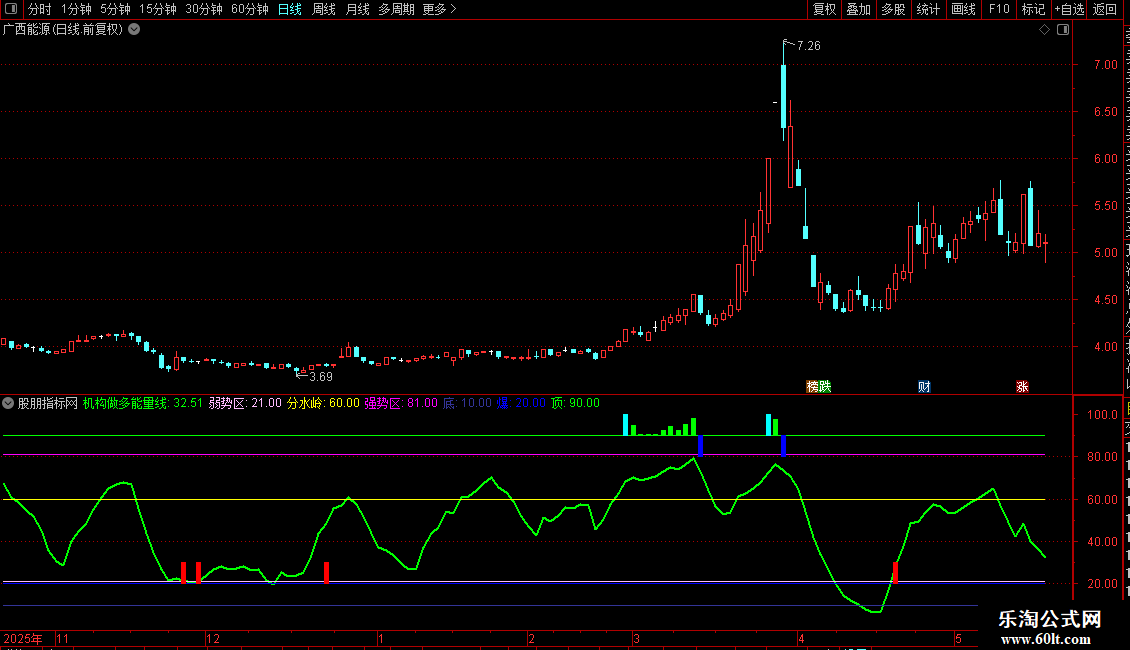Click the diamond icon above the chart
This screenshot has width=1130, height=650.
click(x=1044, y=30)
